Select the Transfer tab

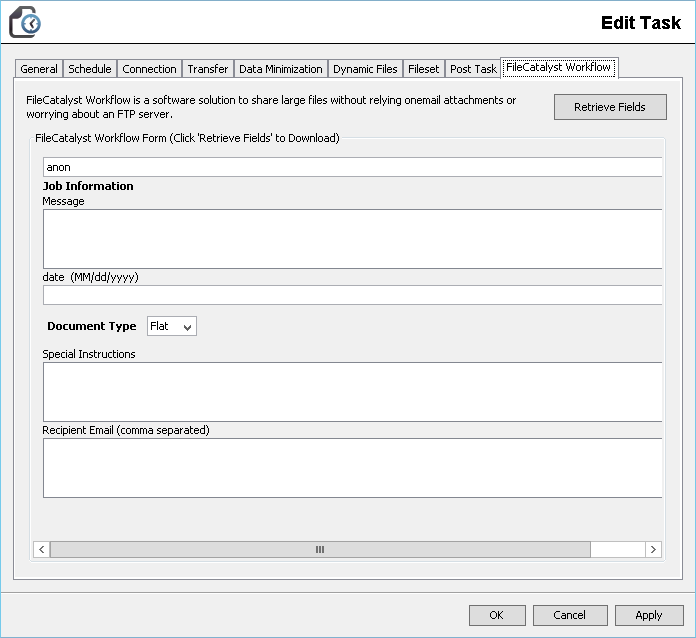pos(208,69)
